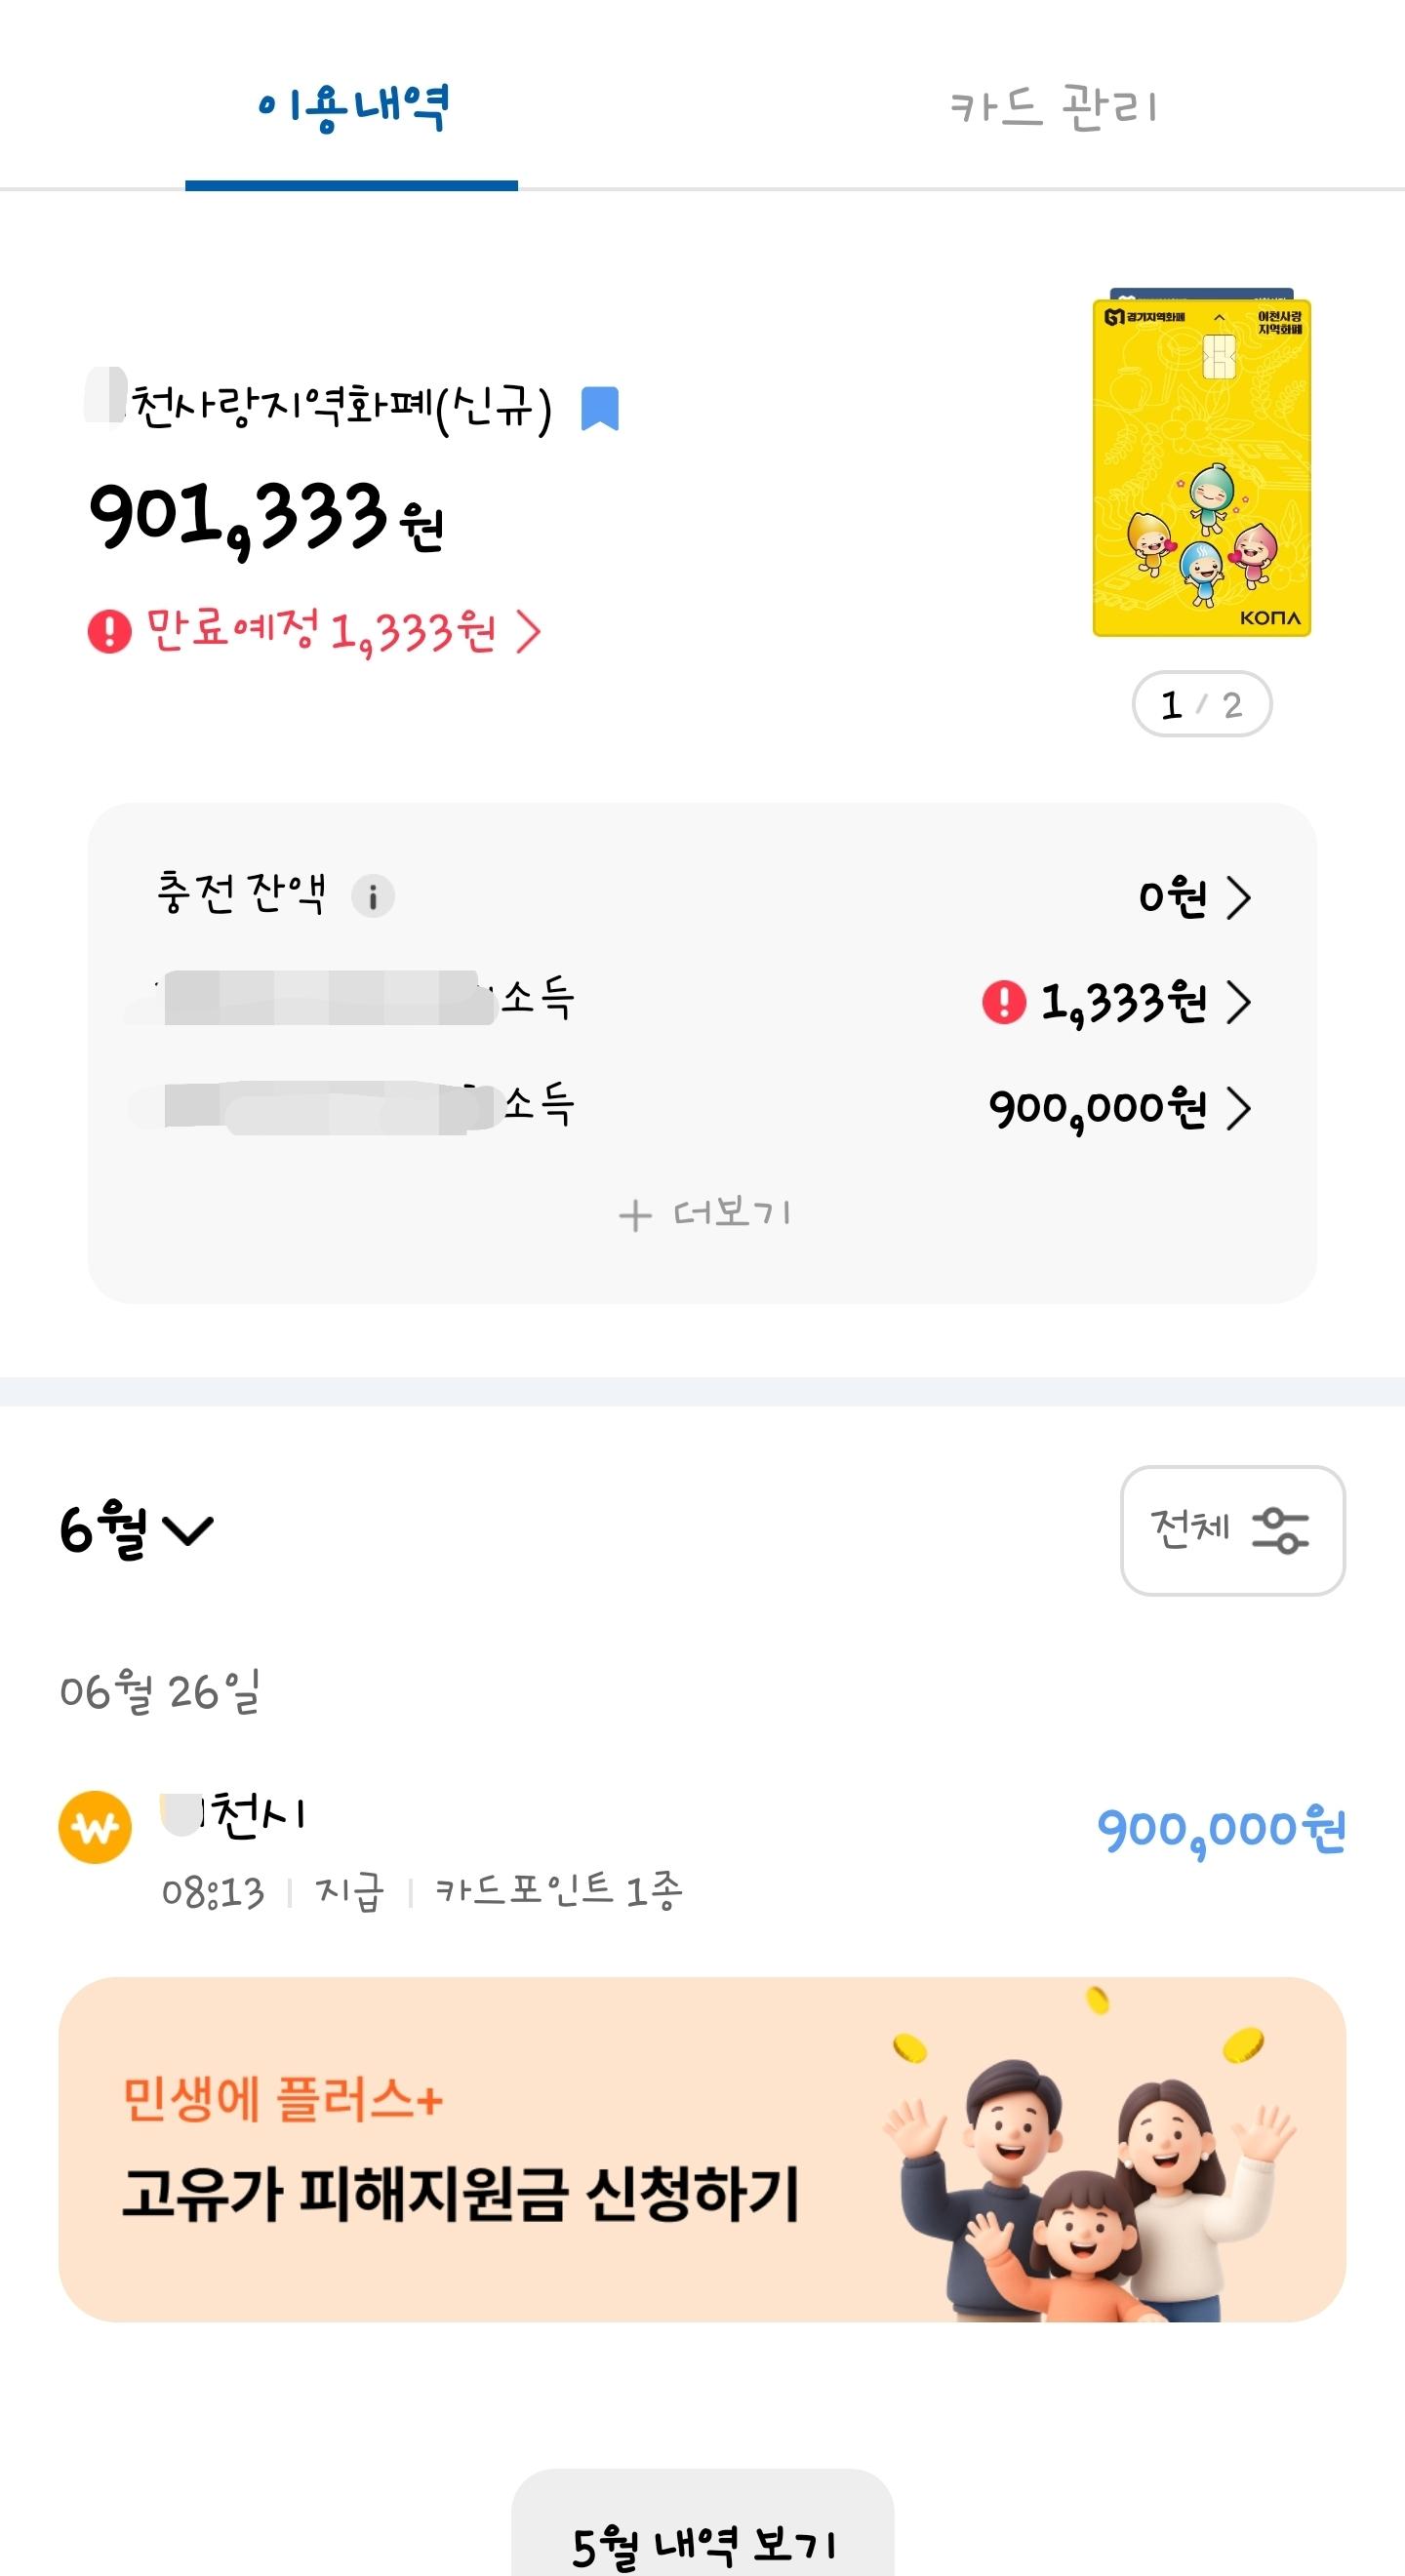Tap the red warning icon beside 만료예정

(x=110, y=631)
